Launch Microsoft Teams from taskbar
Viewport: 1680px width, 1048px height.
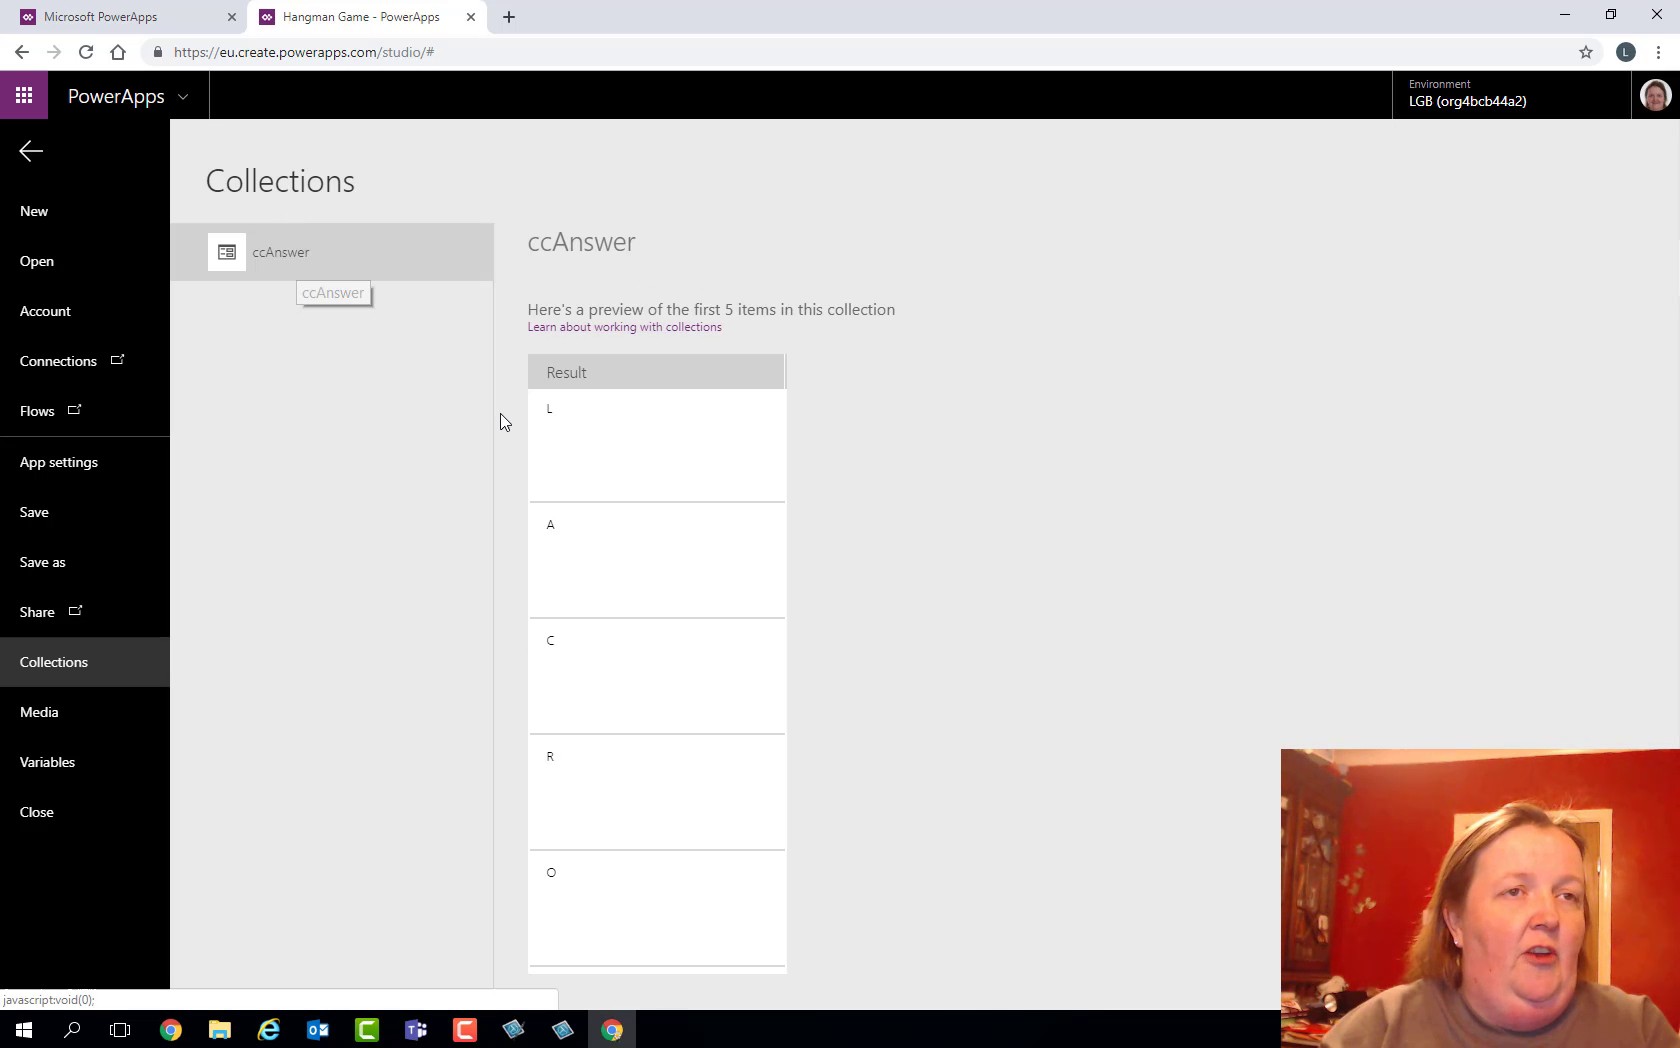click(x=416, y=1029)
